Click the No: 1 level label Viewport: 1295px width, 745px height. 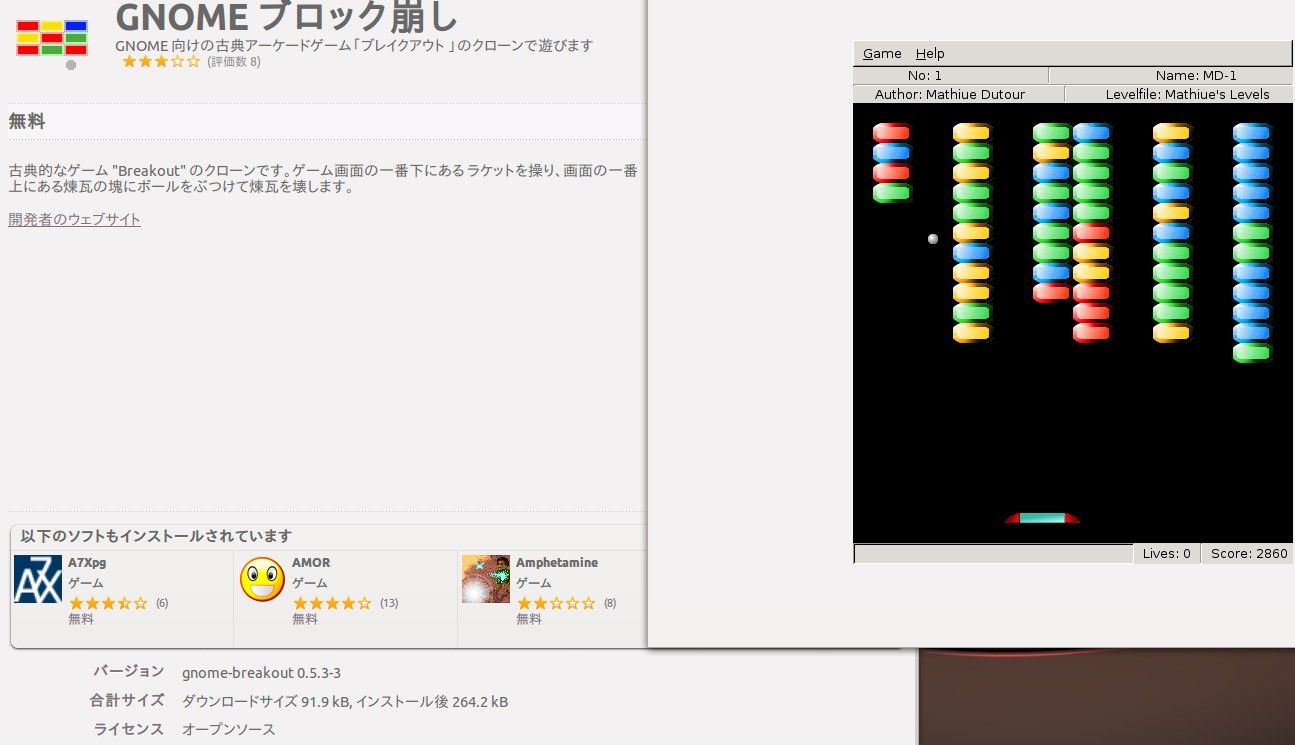click(925, 76)
